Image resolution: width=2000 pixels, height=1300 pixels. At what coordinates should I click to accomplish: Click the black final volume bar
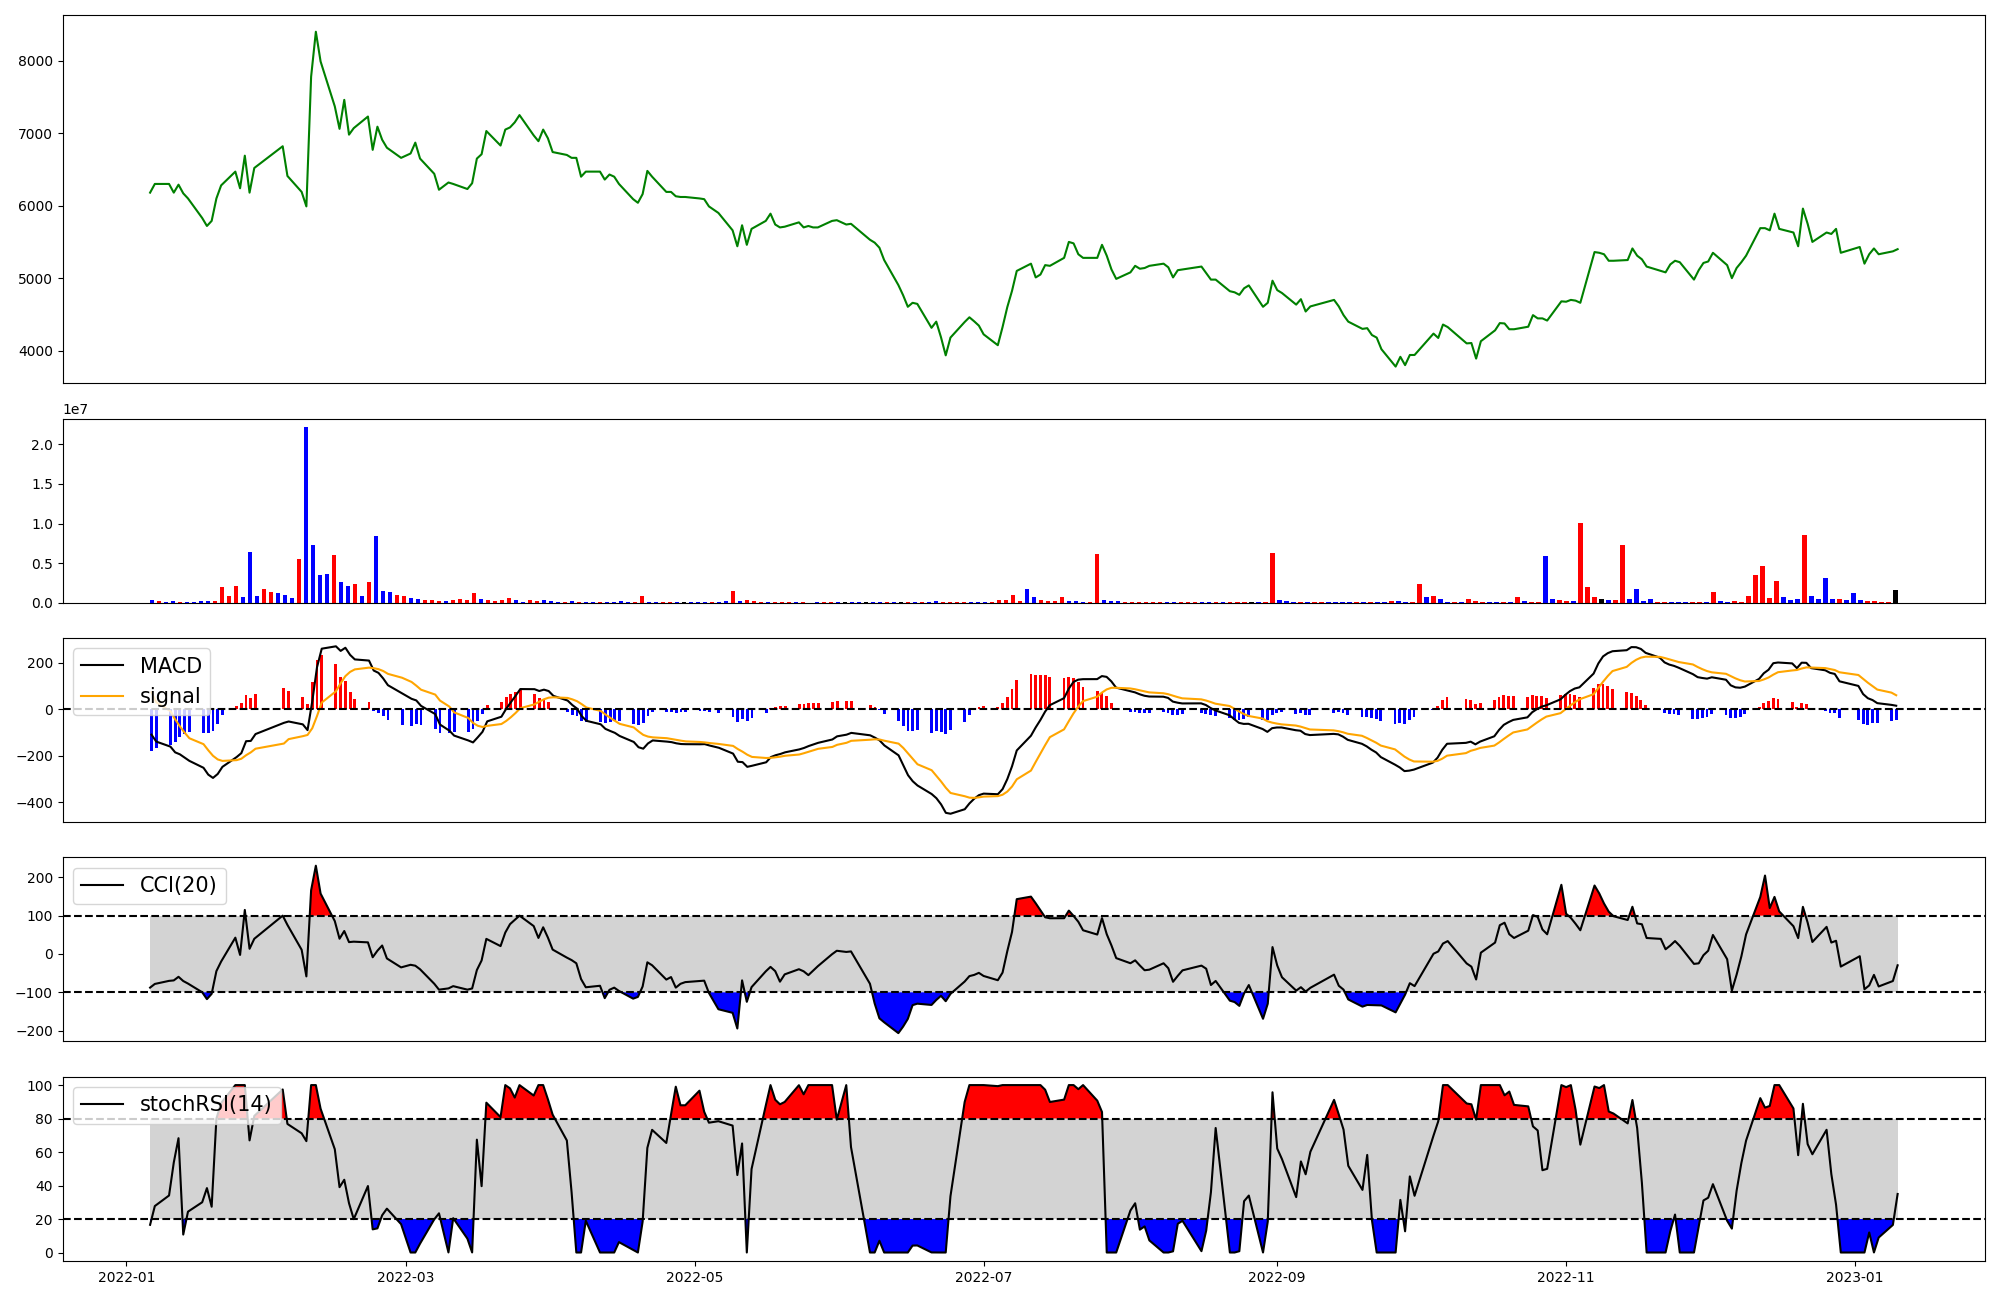(x=1895, y=597)
